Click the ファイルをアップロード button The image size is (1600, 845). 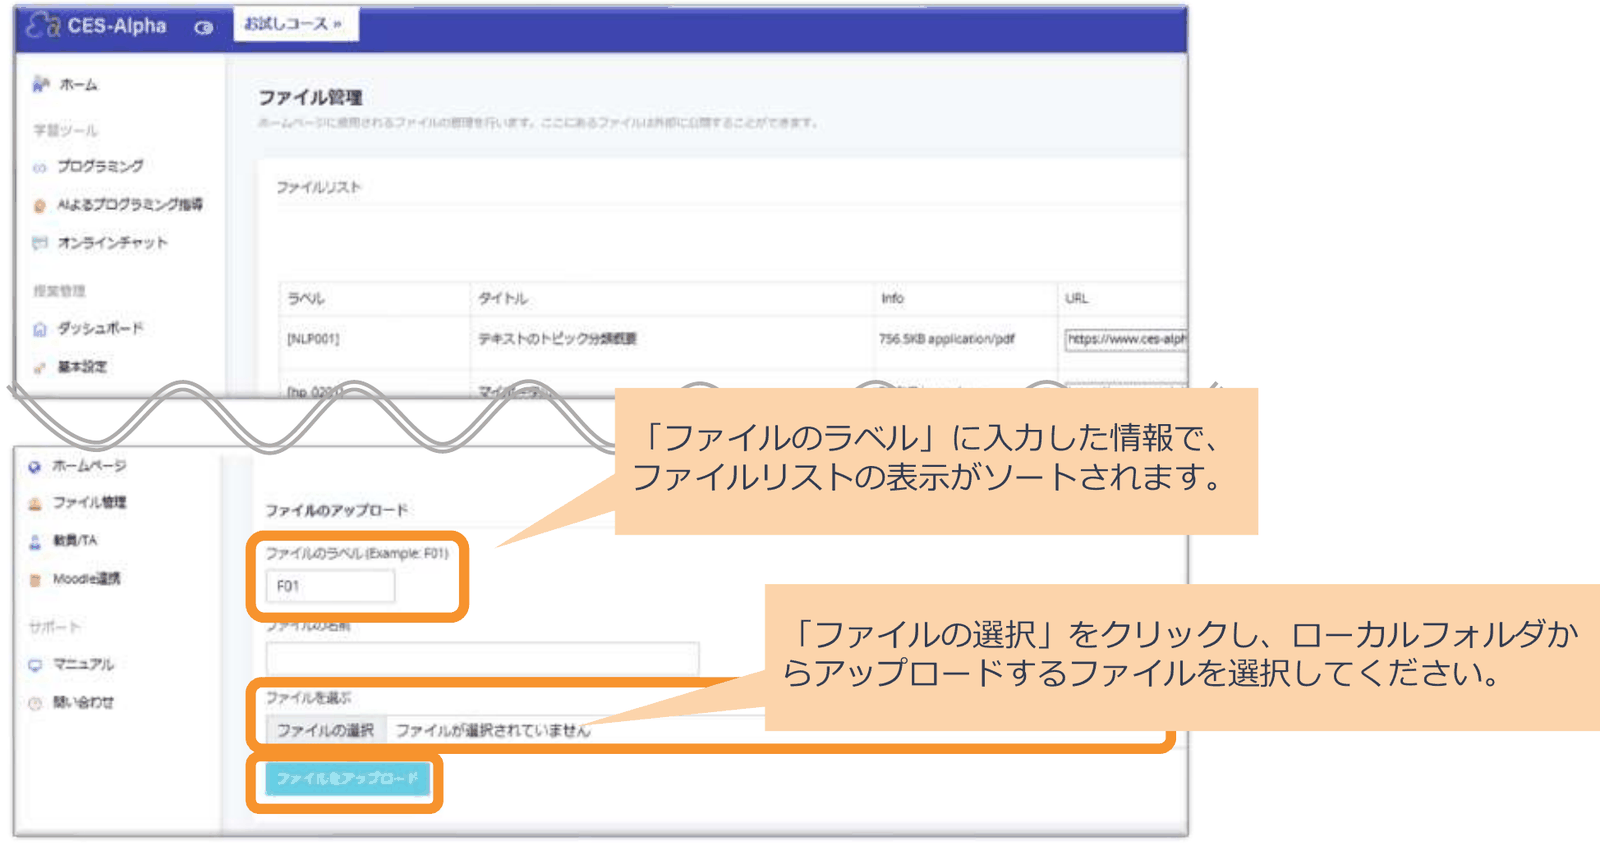(x=347, y=778)
